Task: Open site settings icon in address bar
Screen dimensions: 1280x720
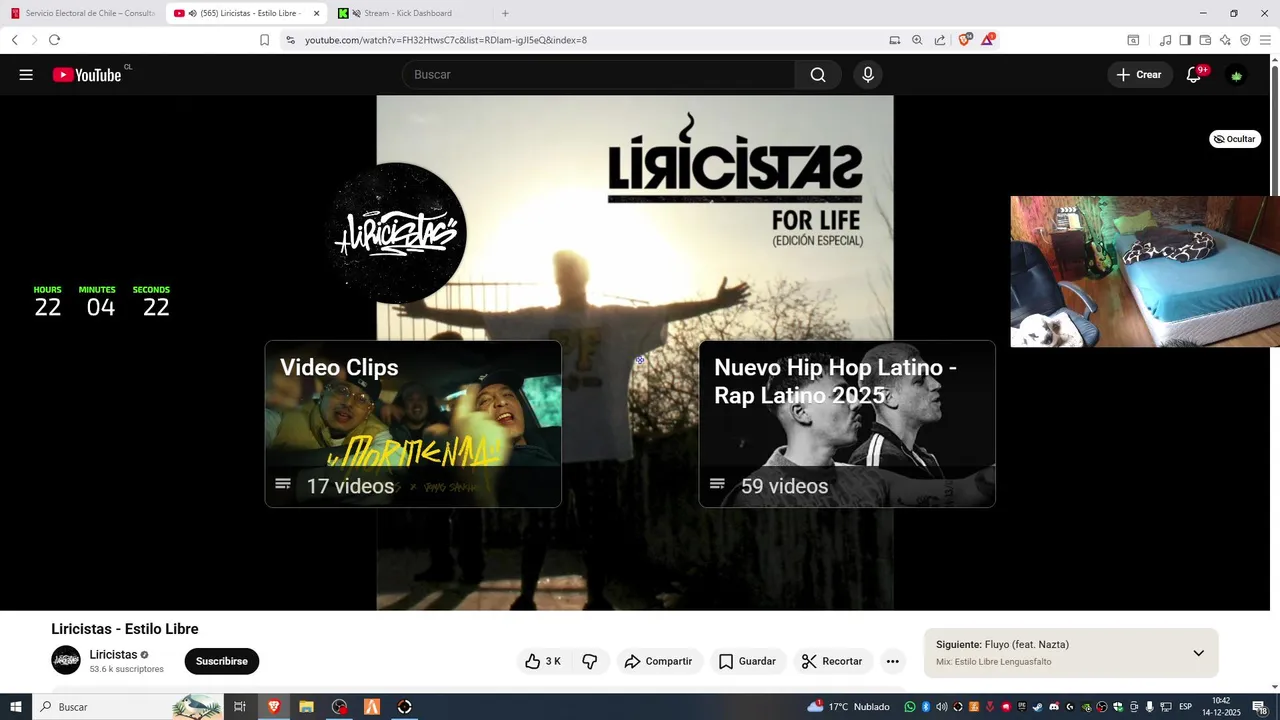Action: pyautogui.click(x=290, y=40)
